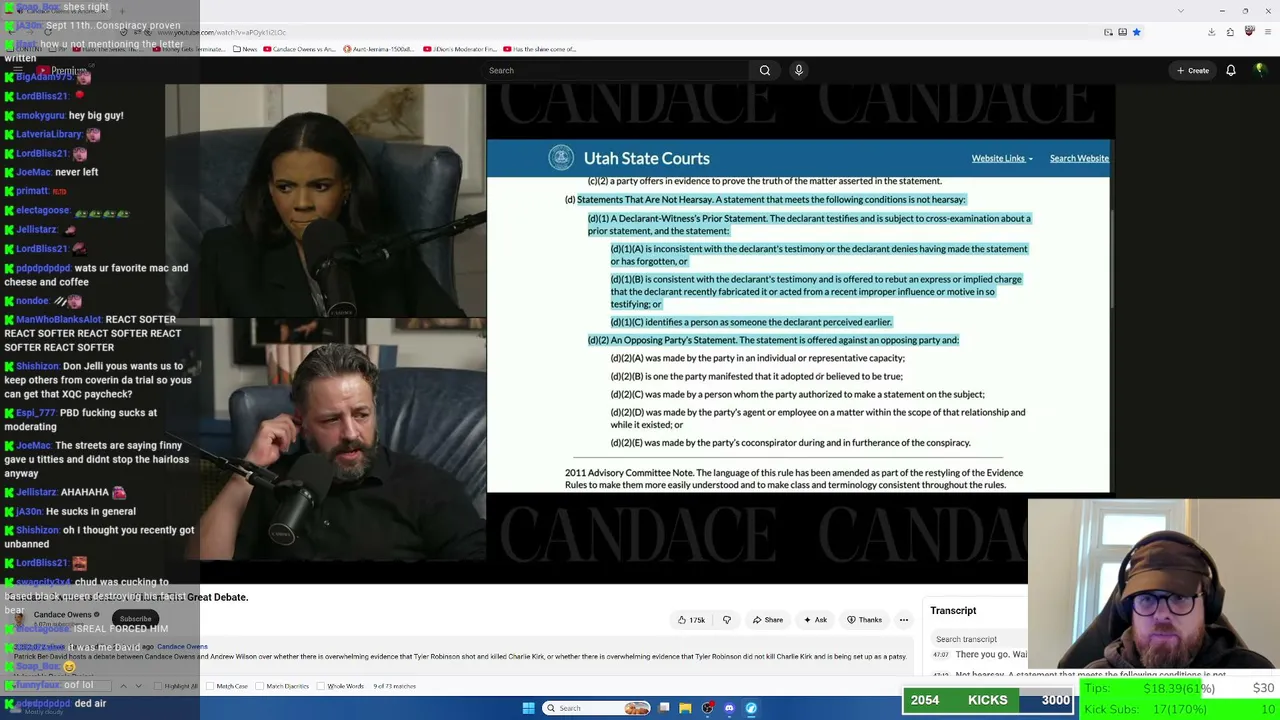The width and height of the screenshot is (1280, 720).
Task: Click chat username 'ManWhoBlanksAlot'
Action: [x=60, y=320]
